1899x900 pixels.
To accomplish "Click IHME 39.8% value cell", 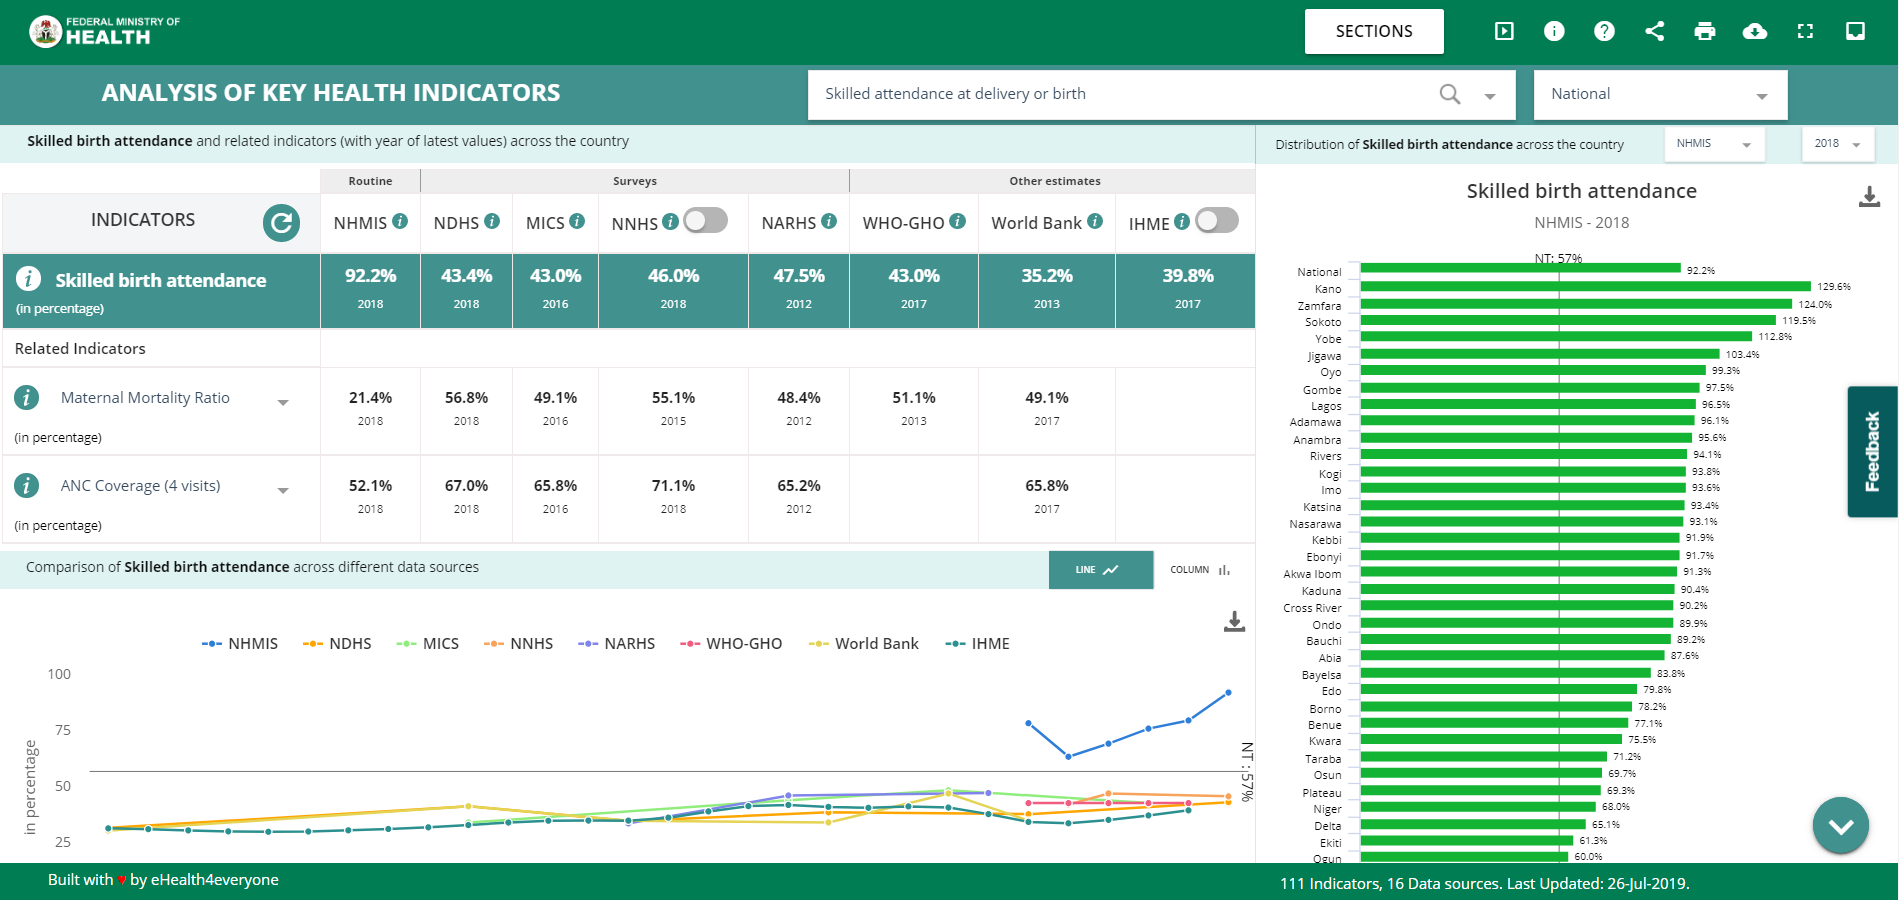I will [x=1187, y=290].
